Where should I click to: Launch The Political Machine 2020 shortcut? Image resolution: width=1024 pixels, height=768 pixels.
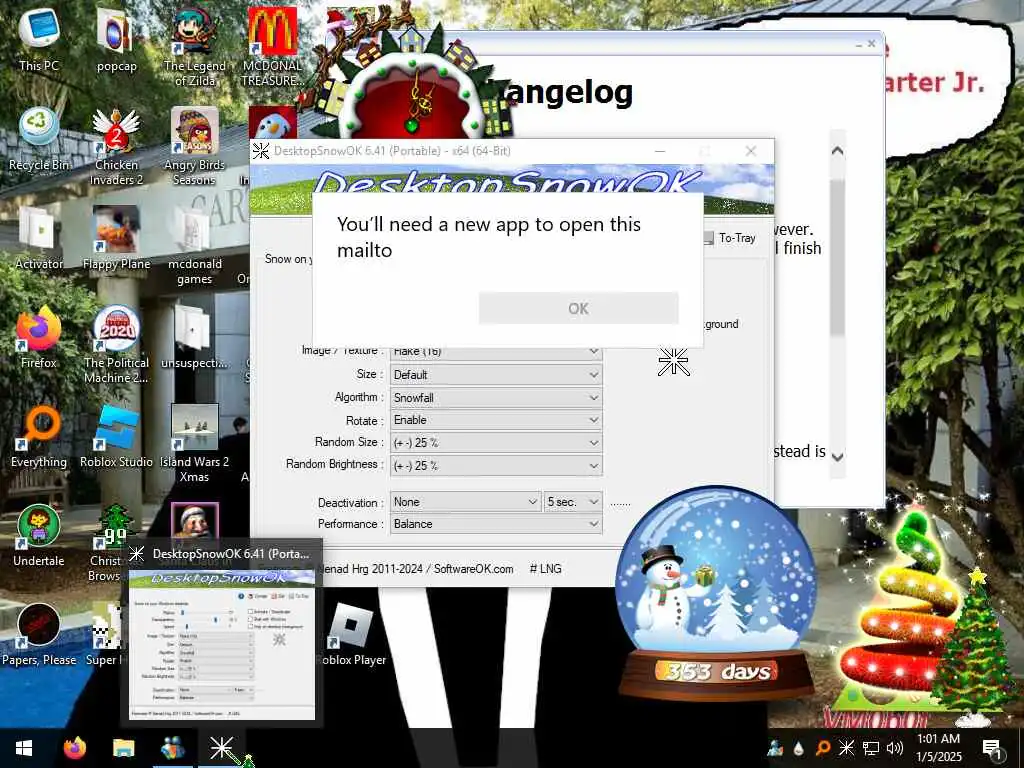pos(116,345)
